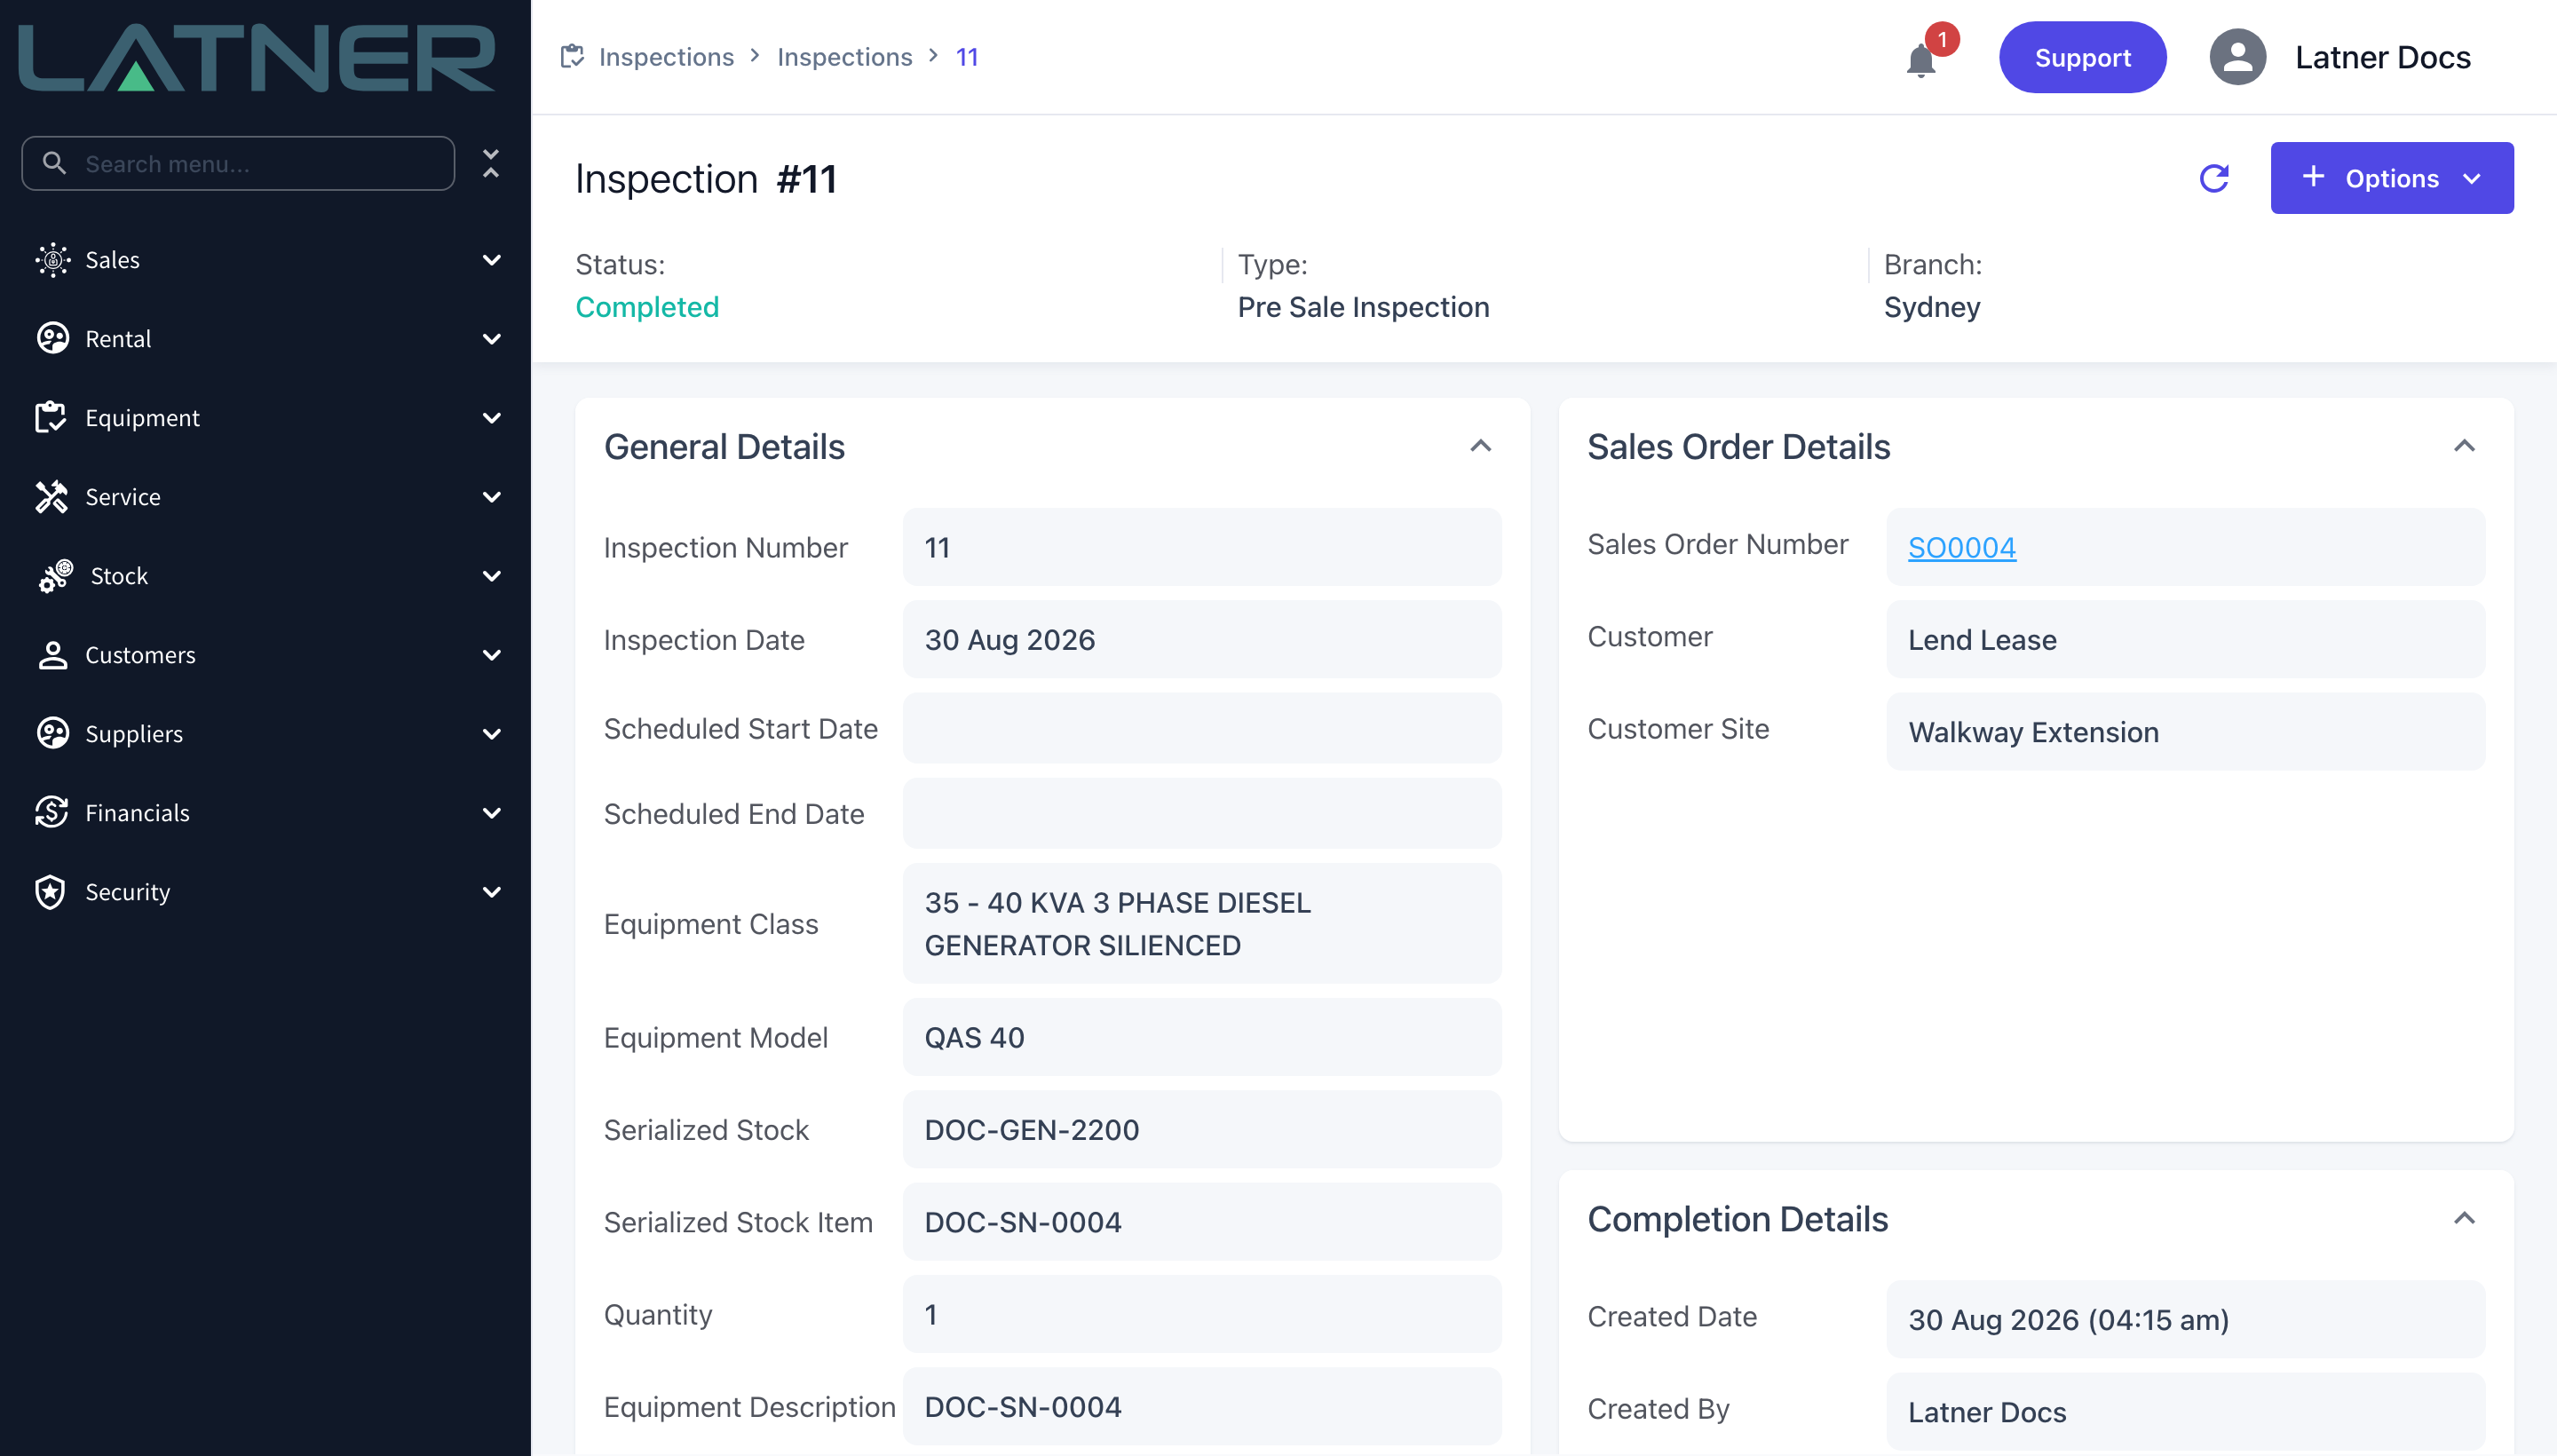The image size is (2557, 1456).
Task: Open the Stock menu
Action: 265,576
